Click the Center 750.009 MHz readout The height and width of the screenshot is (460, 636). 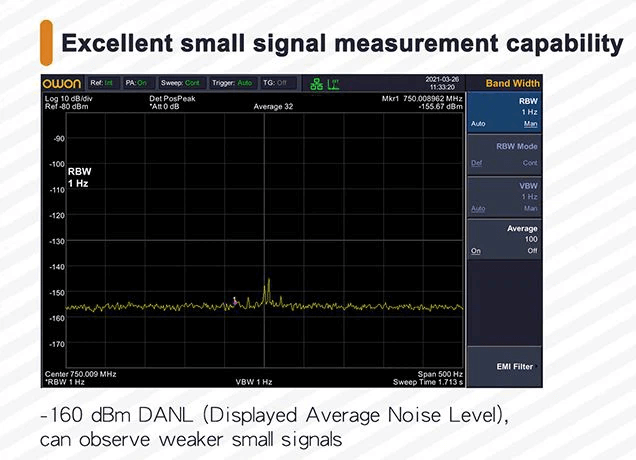pyautogui.click(x=81, y=374)
